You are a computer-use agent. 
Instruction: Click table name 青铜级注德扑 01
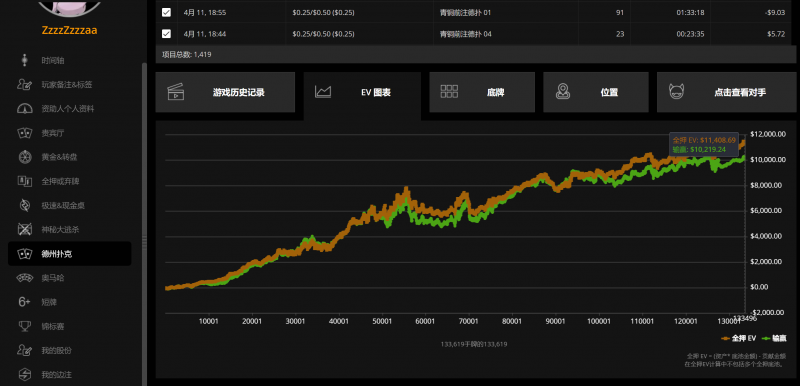click(x=465, y=12)
